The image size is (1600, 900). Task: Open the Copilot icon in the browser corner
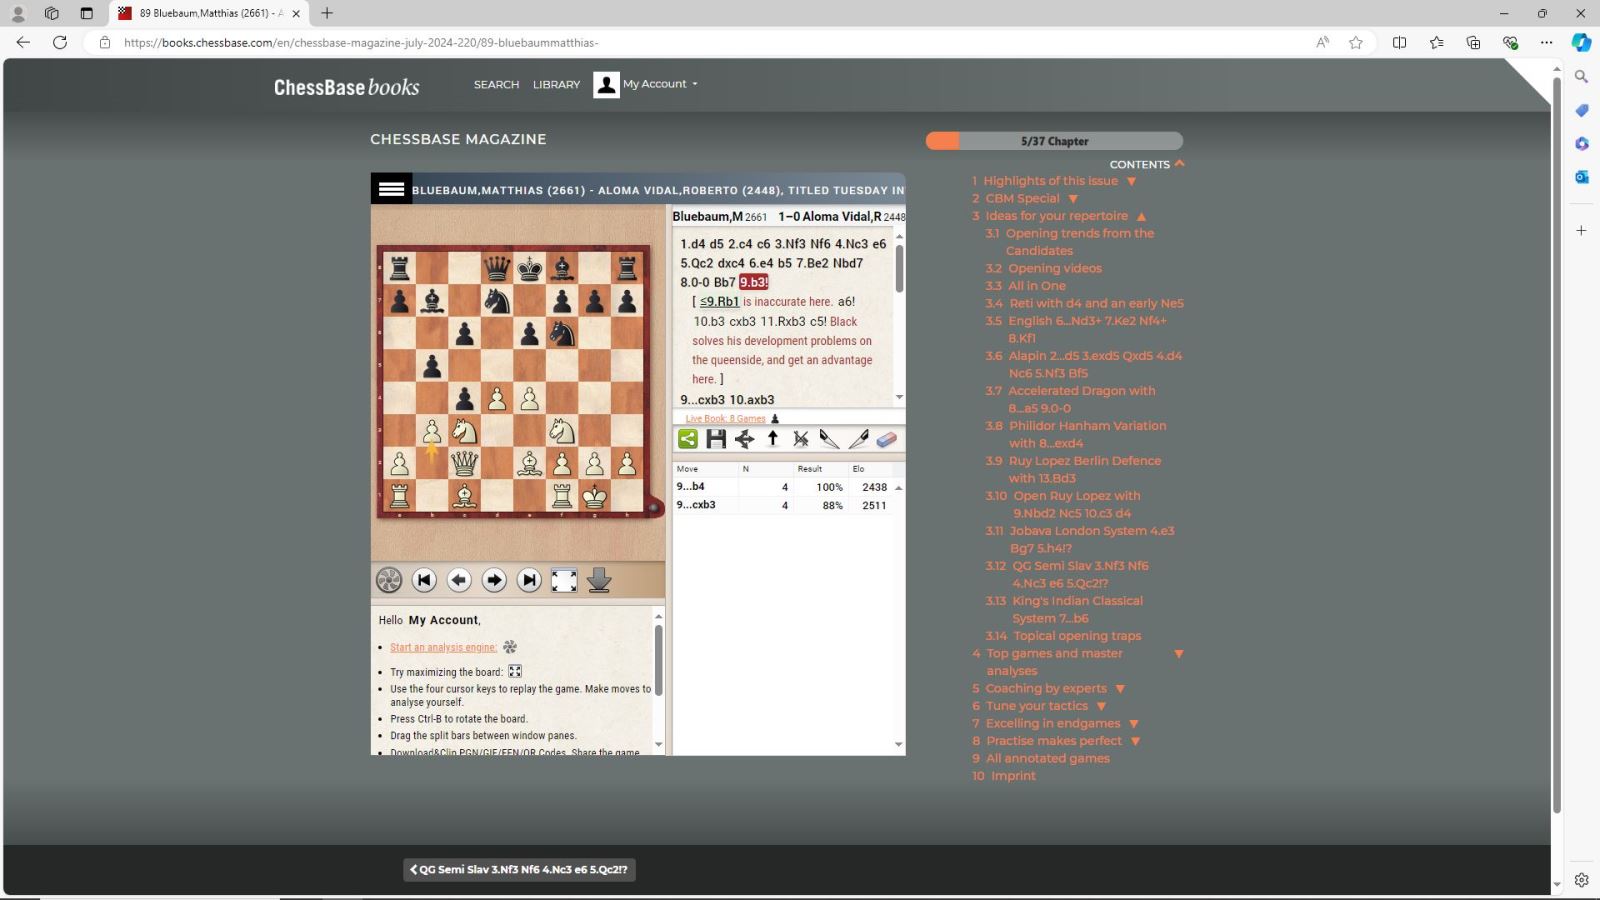tap(1581, 42)
